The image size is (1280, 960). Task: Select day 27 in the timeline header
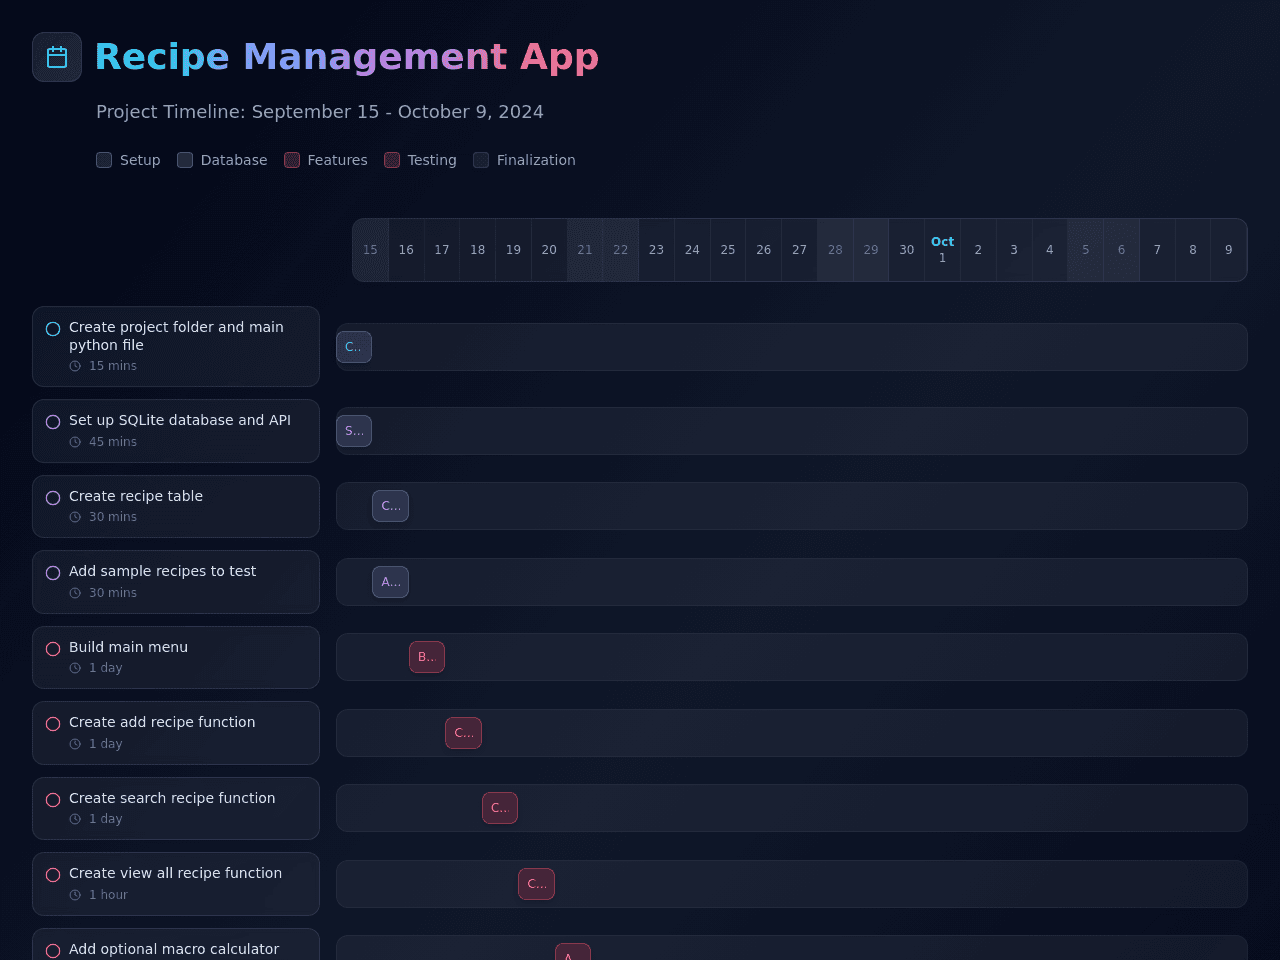(799, 250)
